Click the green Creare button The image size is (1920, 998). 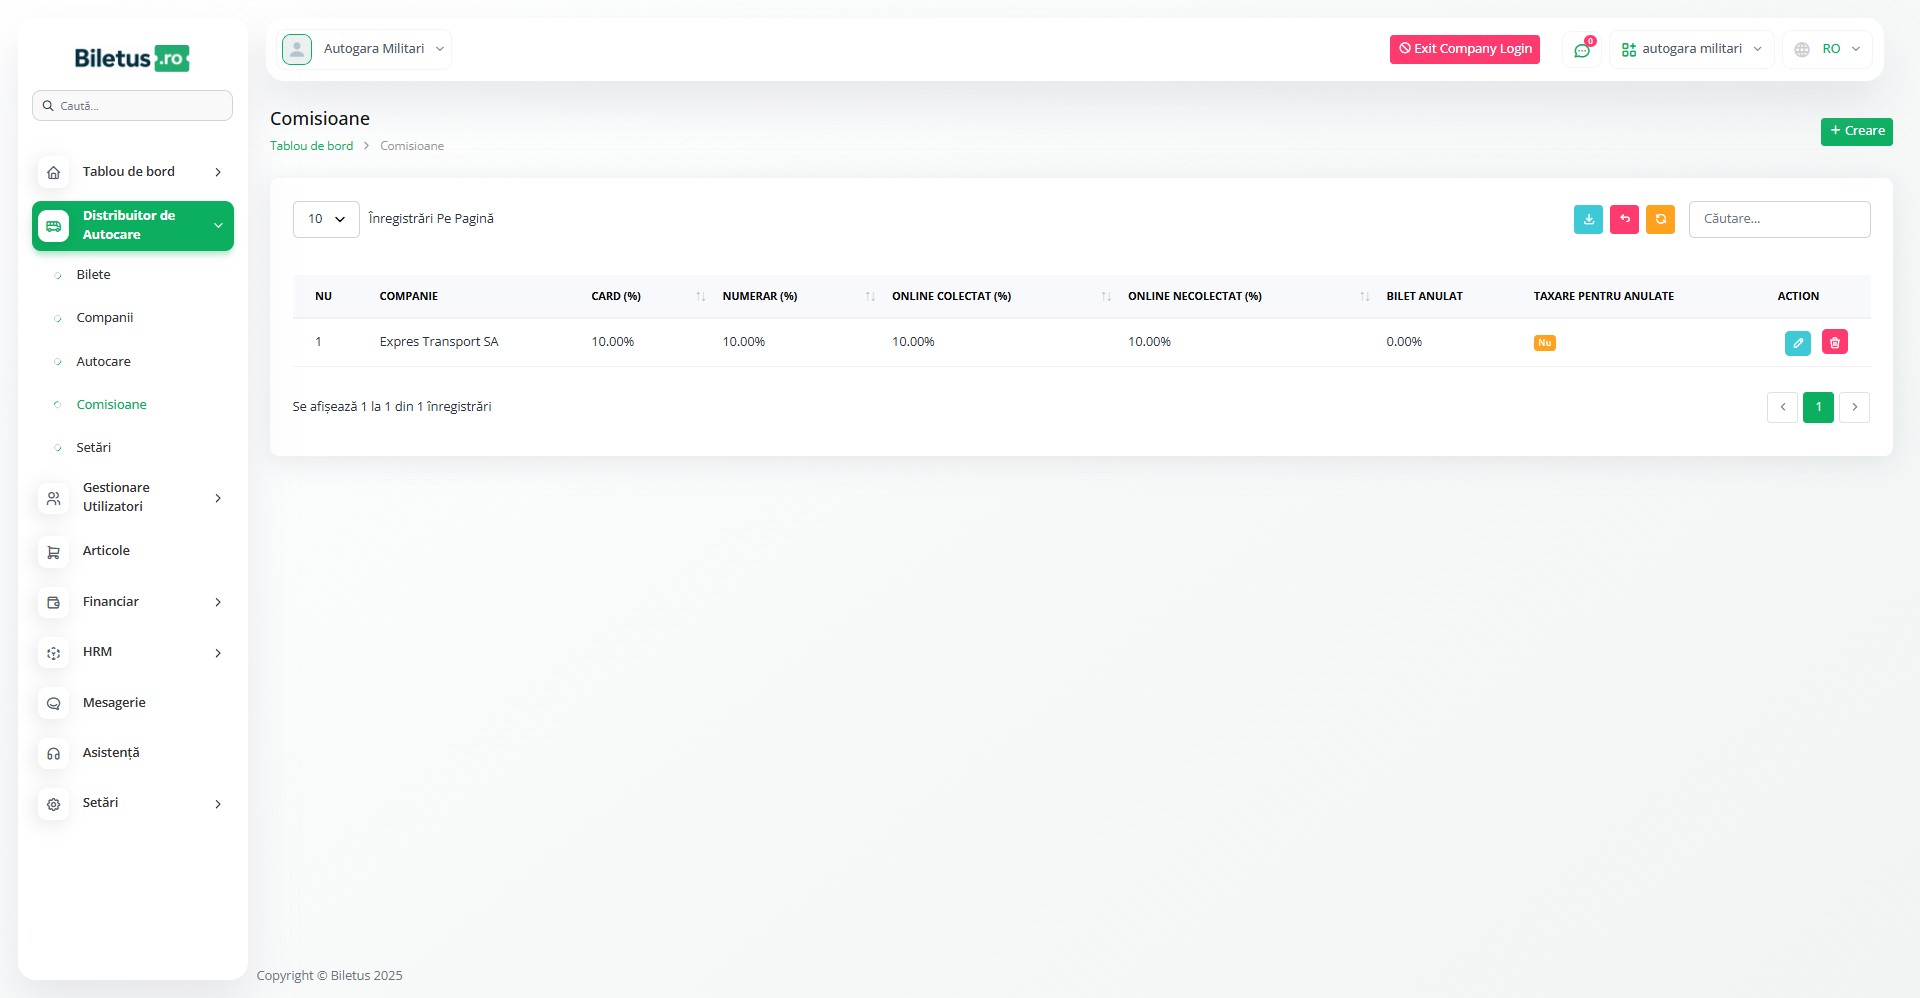tap(1856, 131)
